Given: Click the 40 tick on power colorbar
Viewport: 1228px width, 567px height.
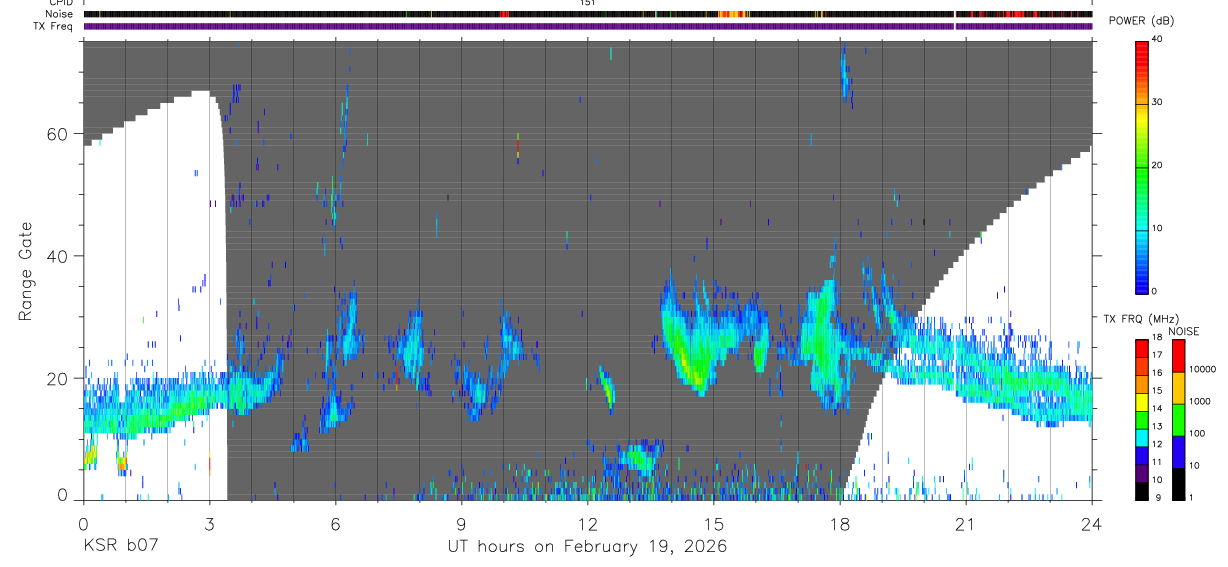Looking at the screenshot, I should [1158, 39].
